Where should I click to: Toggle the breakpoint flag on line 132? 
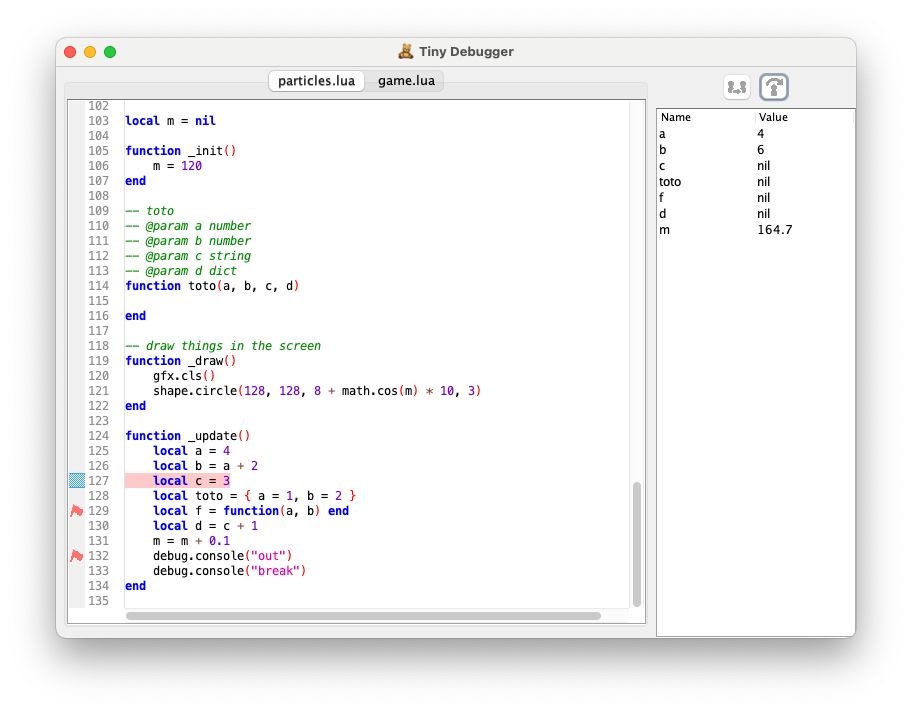tap(76, 556)
